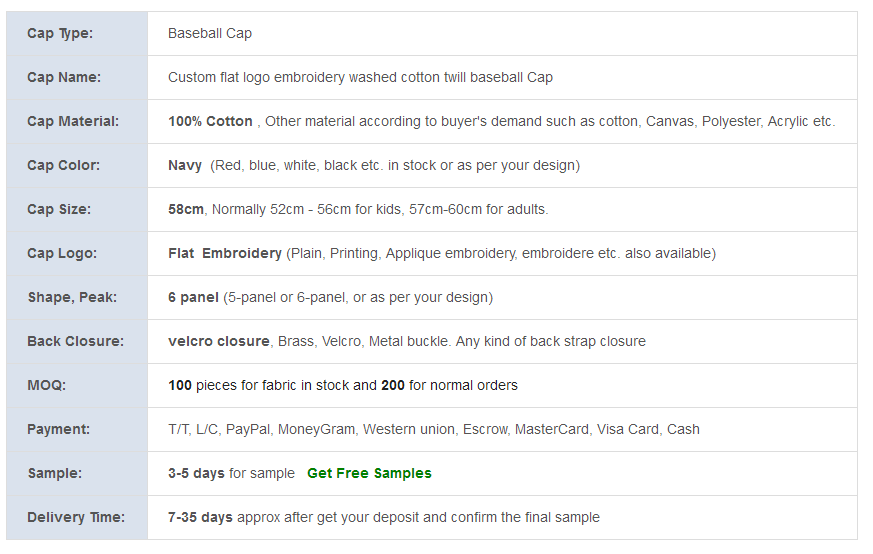
Task: Click the 100% Cotton bold text
Action: point(210,121)
